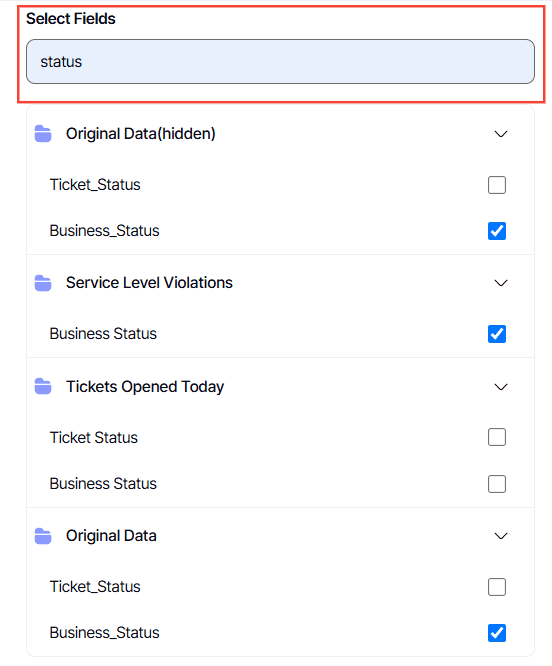This screenshot has width=552, height=666.
Task: Focus the Select Fields search box
Action: click(x=280, y=62)
